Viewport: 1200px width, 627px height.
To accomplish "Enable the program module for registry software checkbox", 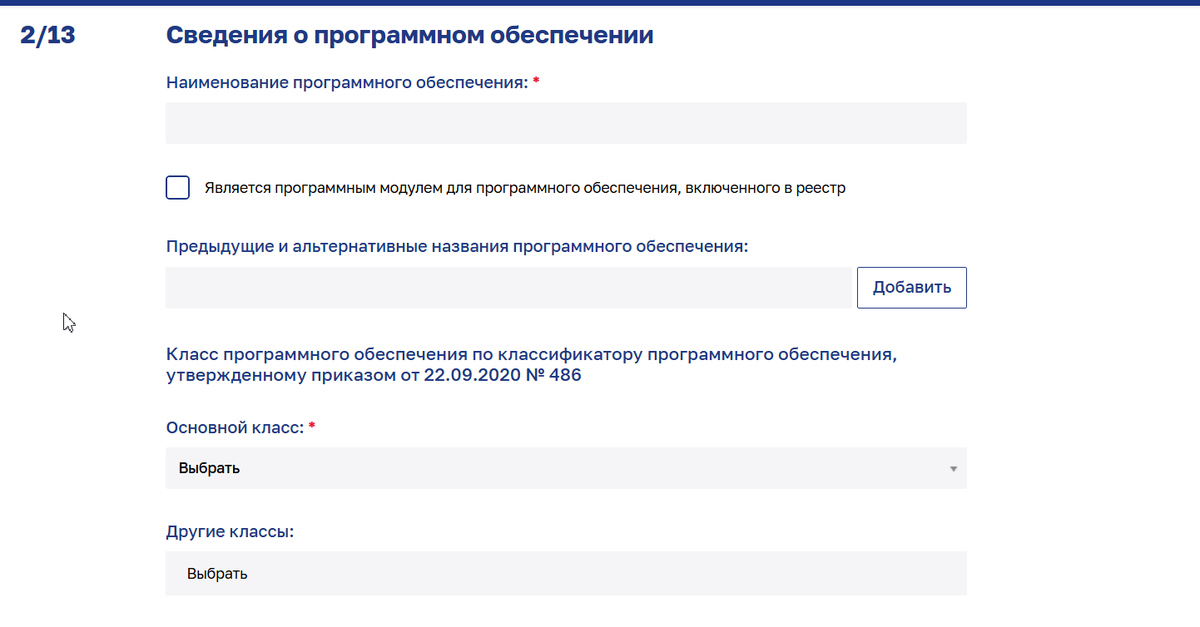I will [x=178, y=187].
